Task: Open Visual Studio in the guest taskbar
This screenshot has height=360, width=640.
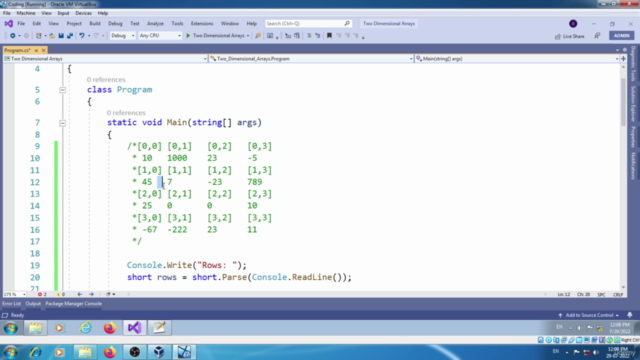Action: (134, 328)
